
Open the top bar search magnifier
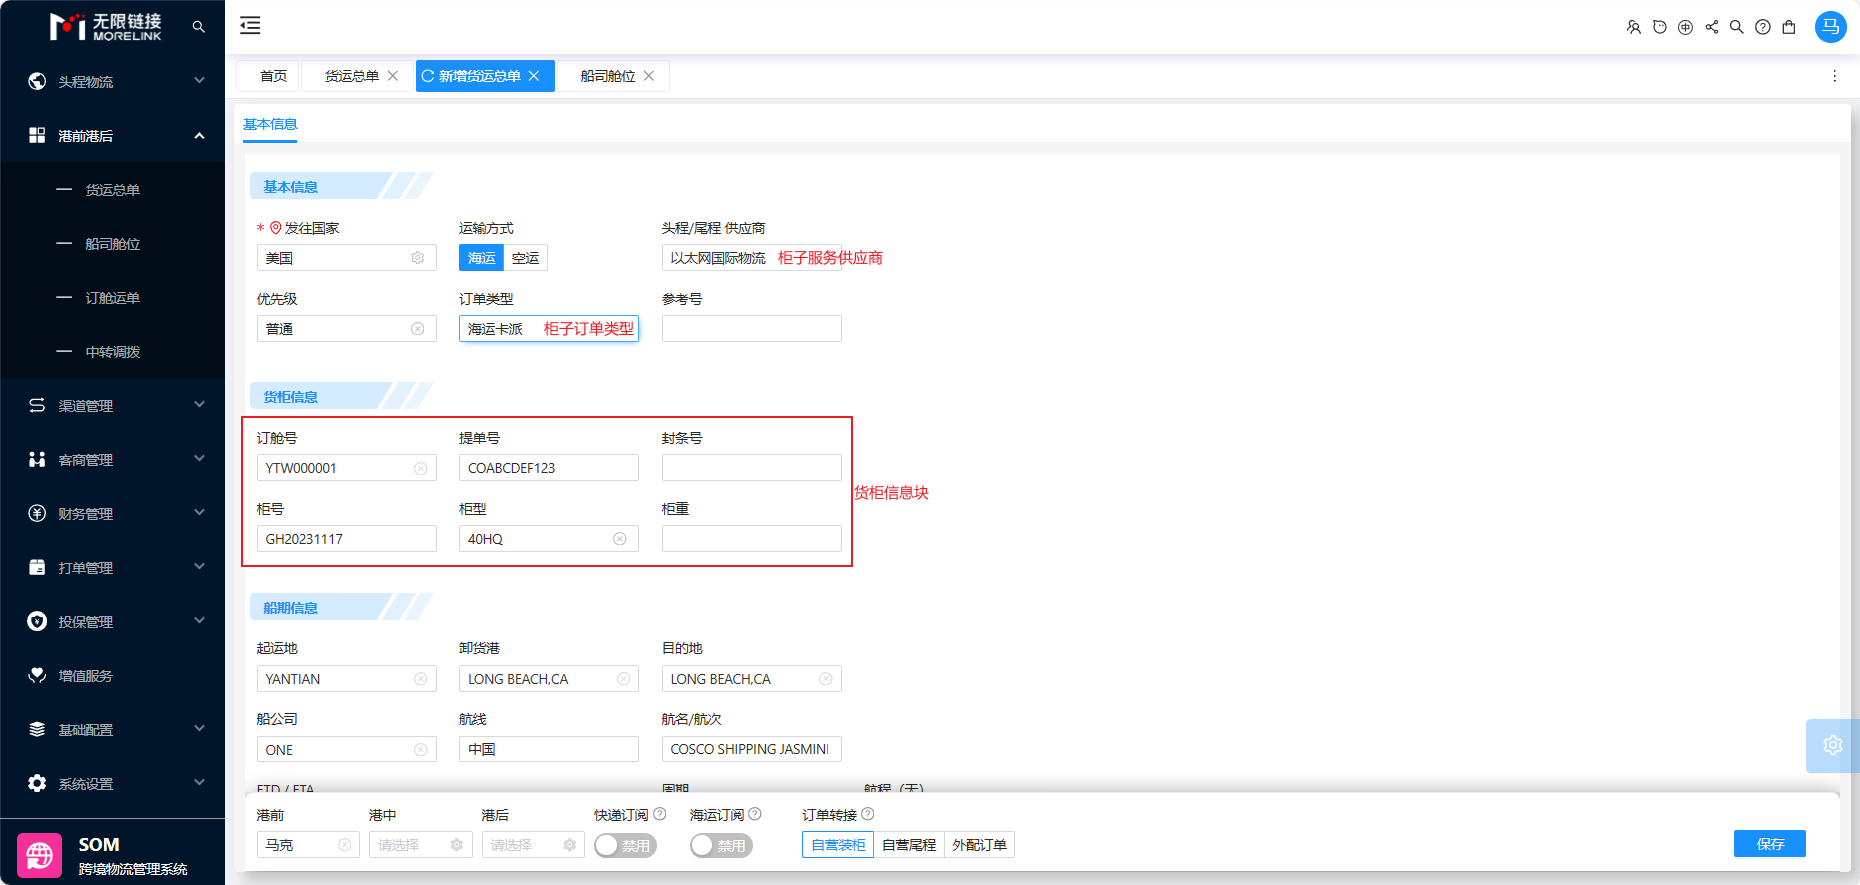pyautogui.click(x=1737, y=27)
